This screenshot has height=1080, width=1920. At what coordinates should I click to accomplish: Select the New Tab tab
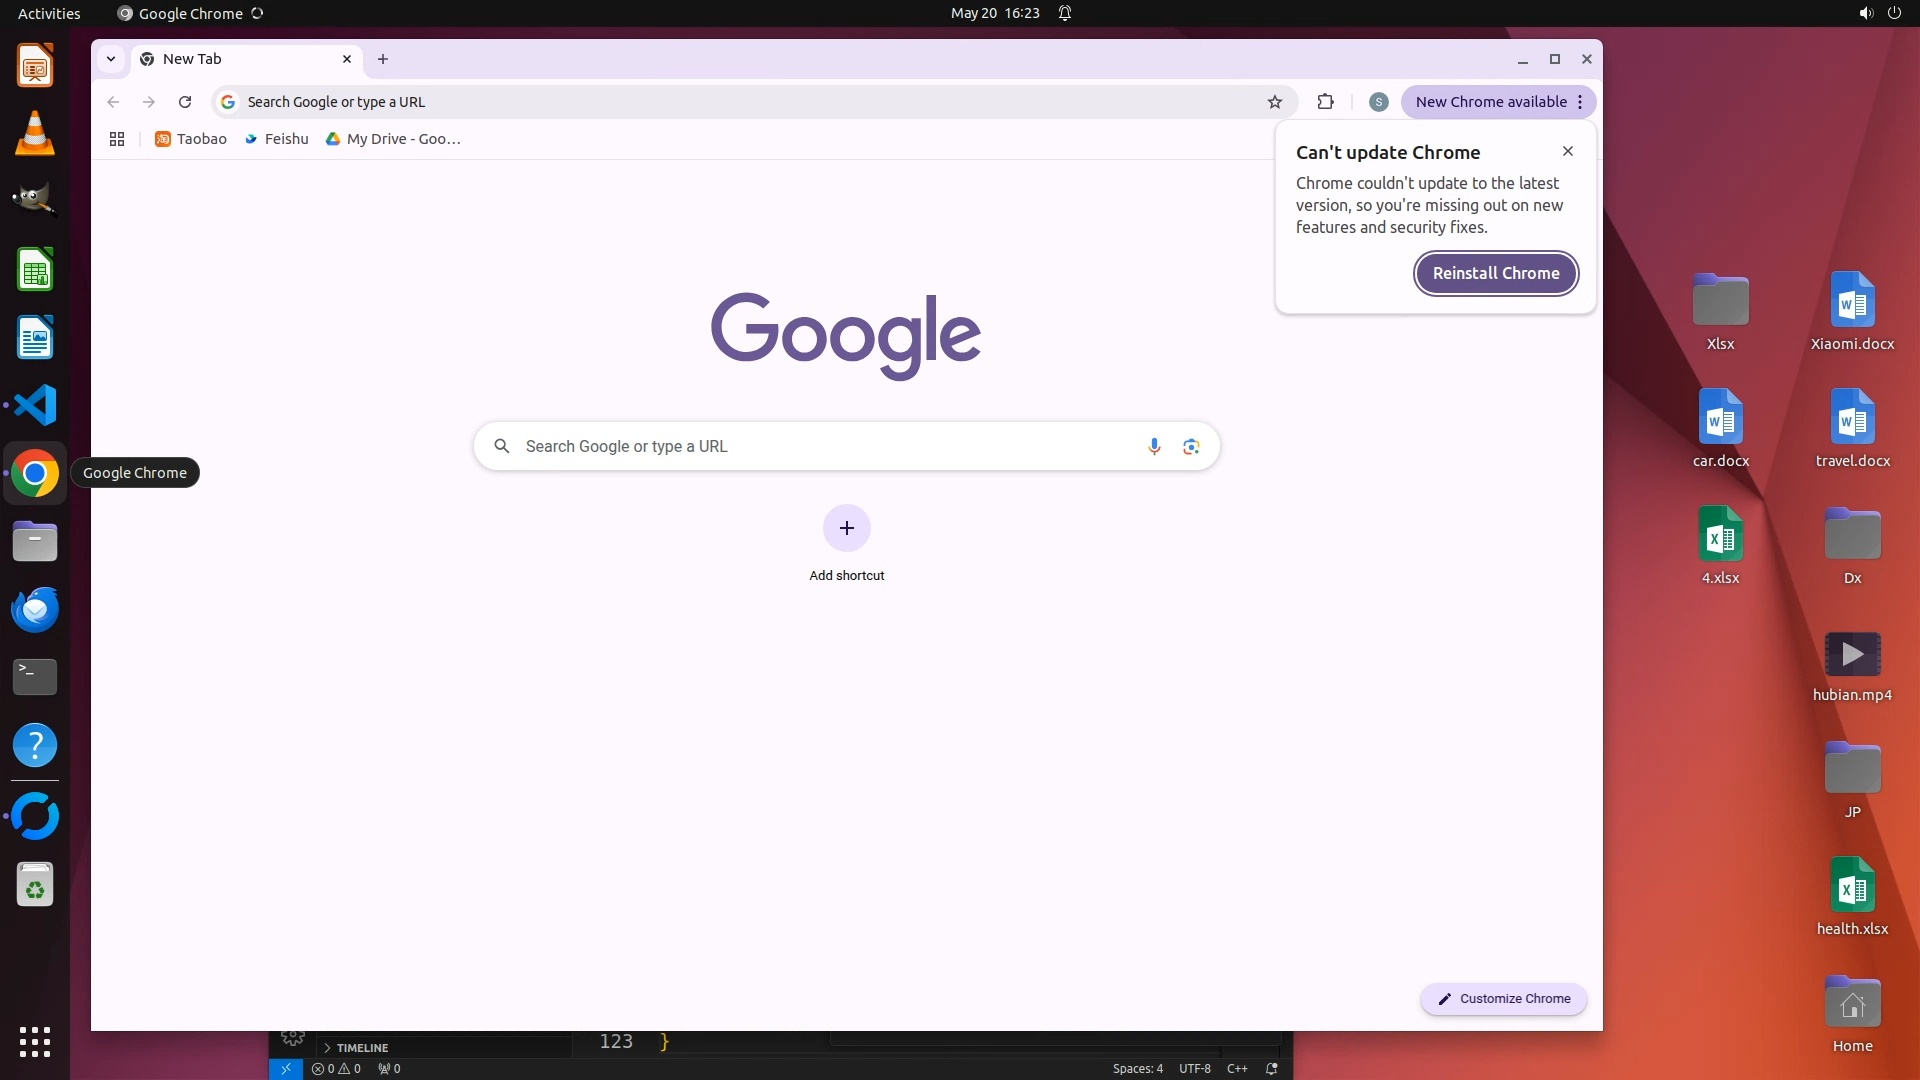click(x=240, y=59)
